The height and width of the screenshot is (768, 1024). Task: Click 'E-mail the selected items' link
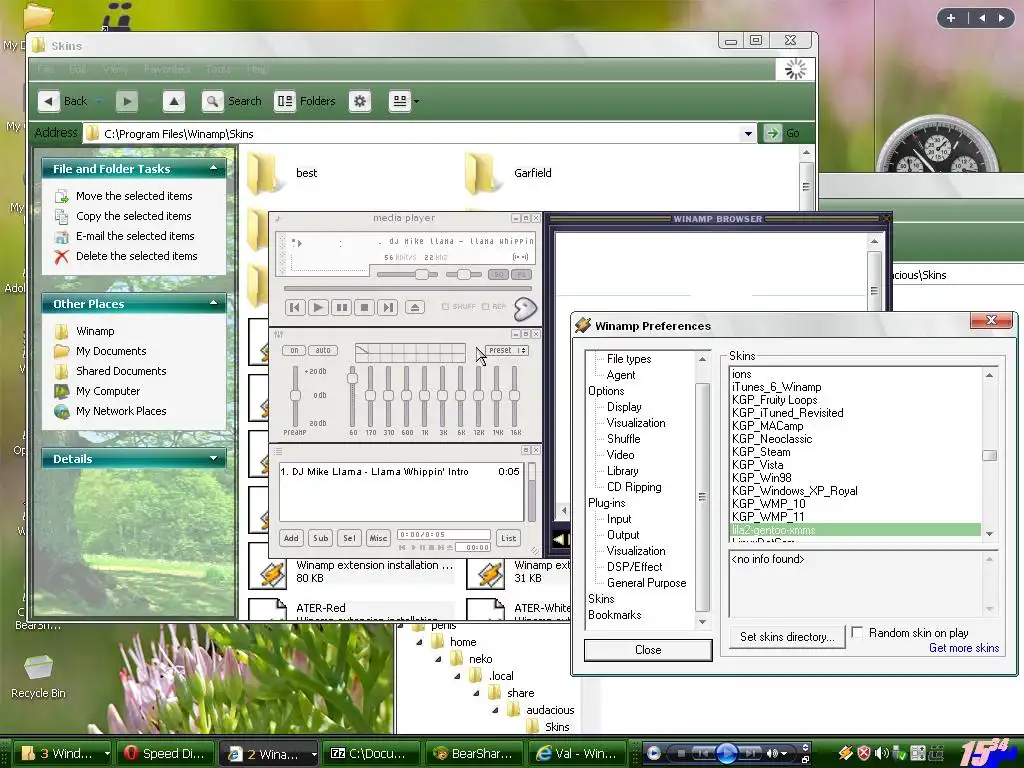pos(135,236)
